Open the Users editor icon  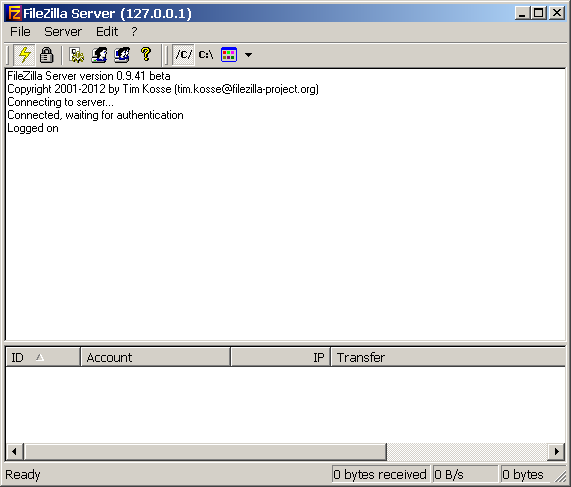point(99,55)
